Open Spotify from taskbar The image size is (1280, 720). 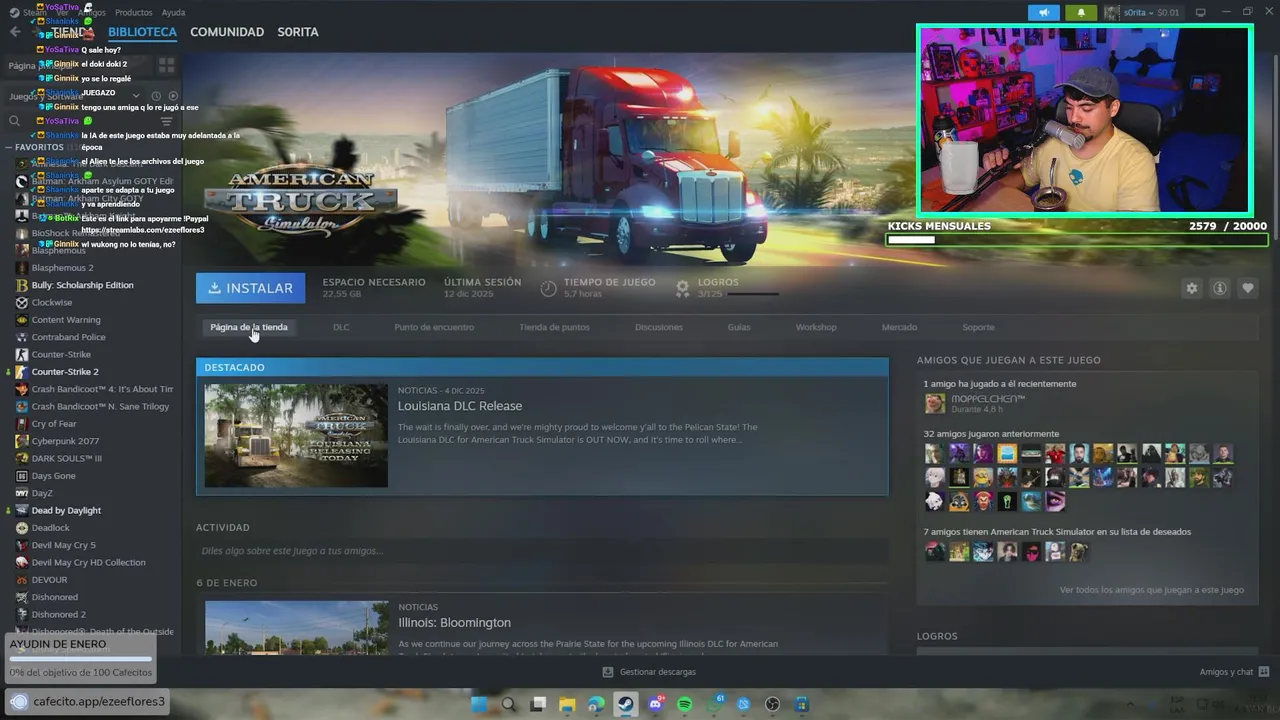(x=685, y=704)
